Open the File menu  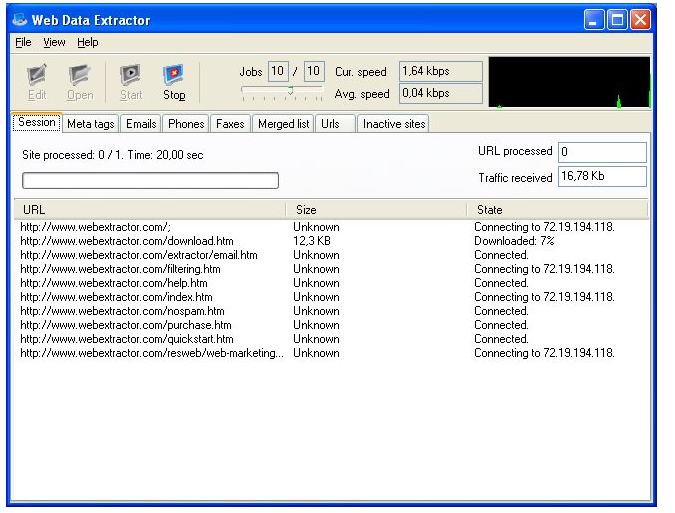[x=23, y=42]
